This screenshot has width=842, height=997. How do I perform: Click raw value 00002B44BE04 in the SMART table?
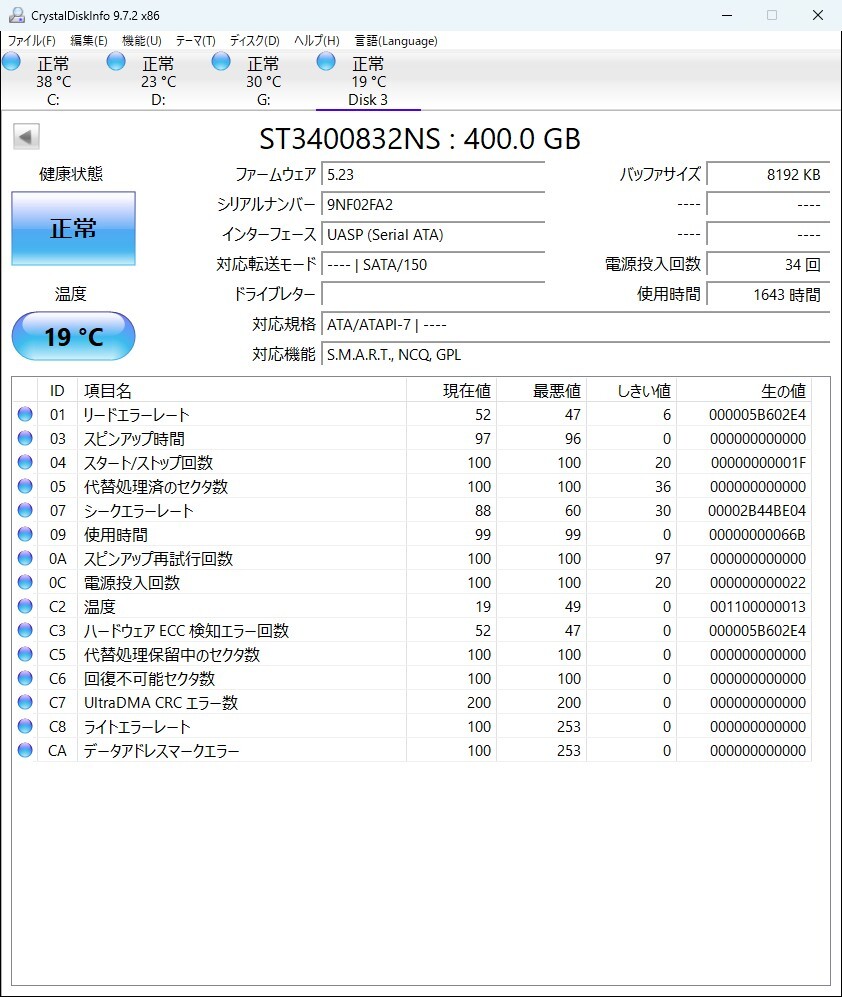[x=757, y=511]
